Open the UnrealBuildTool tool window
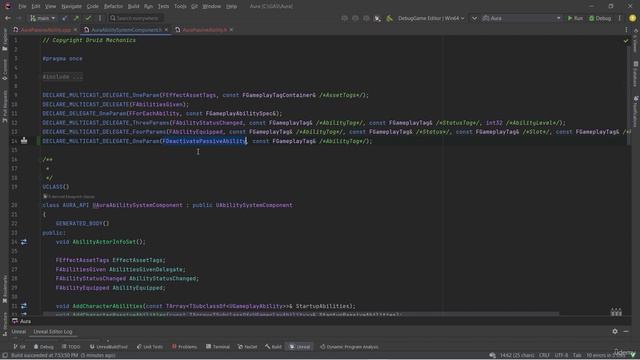 109,347
